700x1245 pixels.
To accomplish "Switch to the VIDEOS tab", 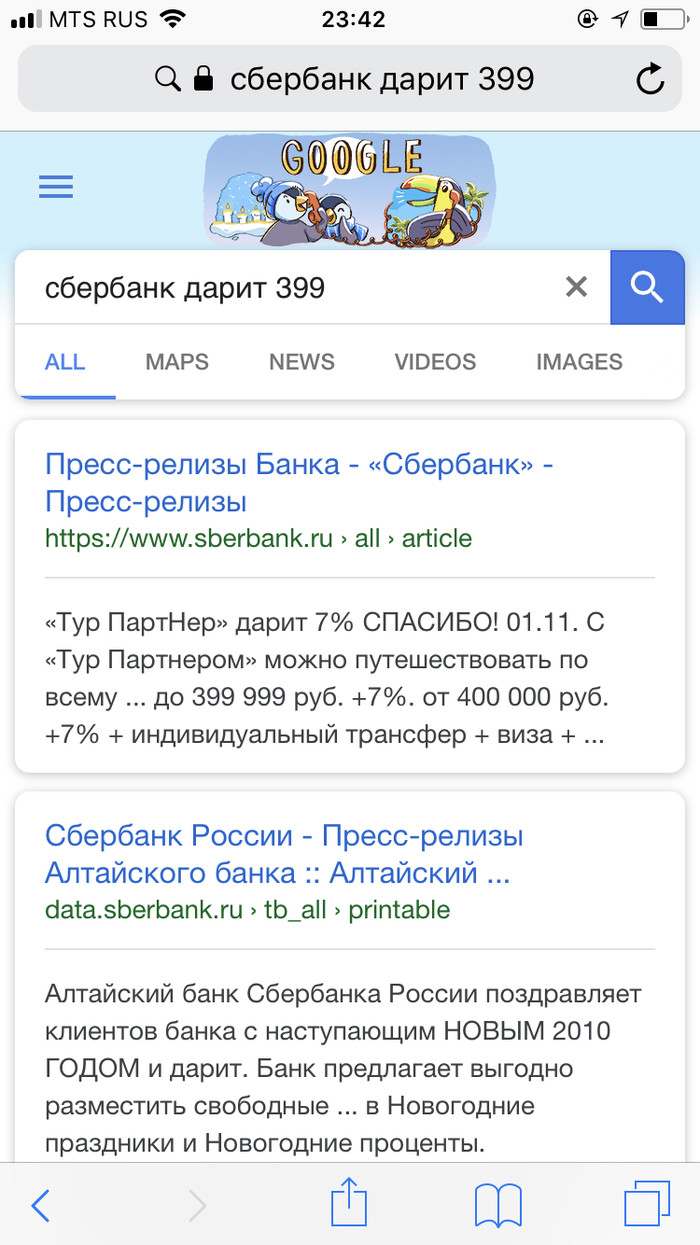I will [435, 362].
